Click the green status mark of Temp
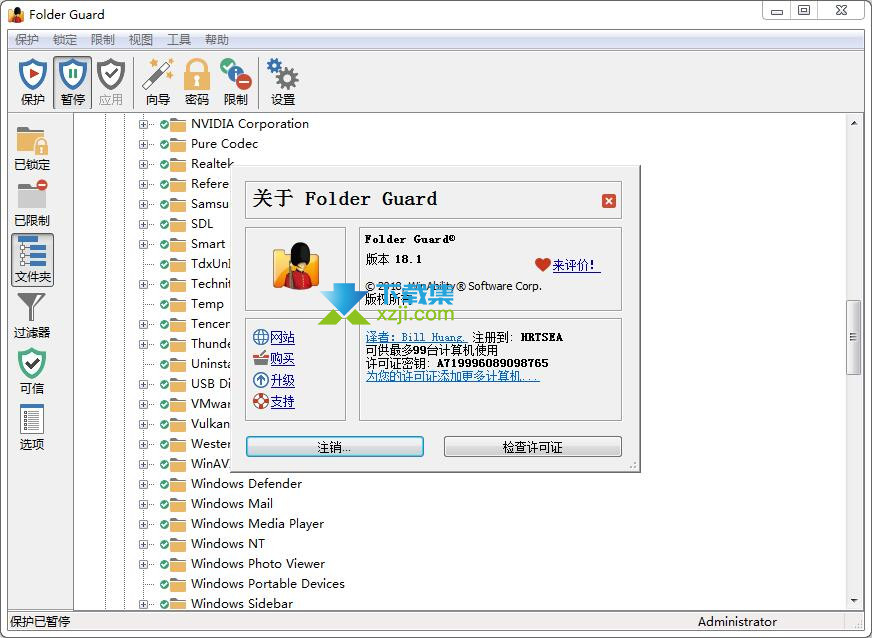The height and width of the screenshot is (638, 872). (164, 304)
